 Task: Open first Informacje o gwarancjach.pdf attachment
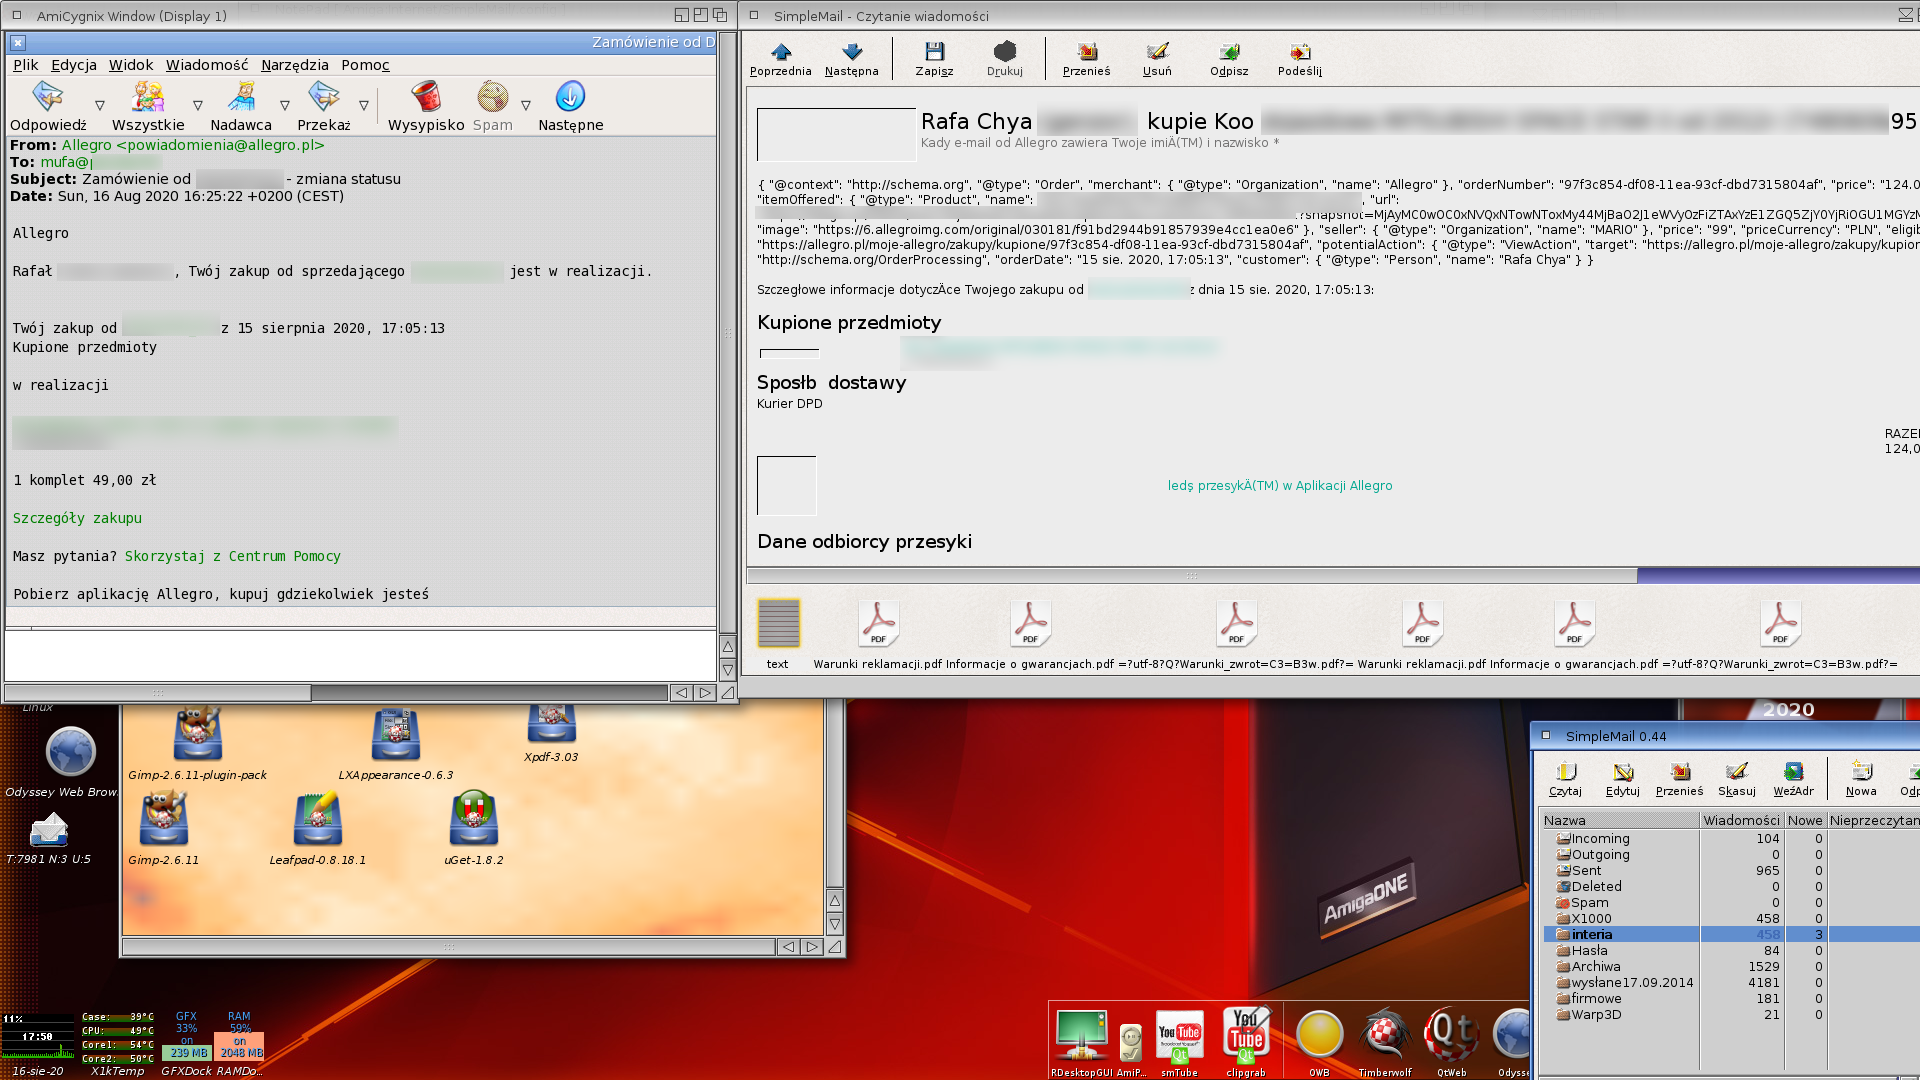[x=1030, y=623]
